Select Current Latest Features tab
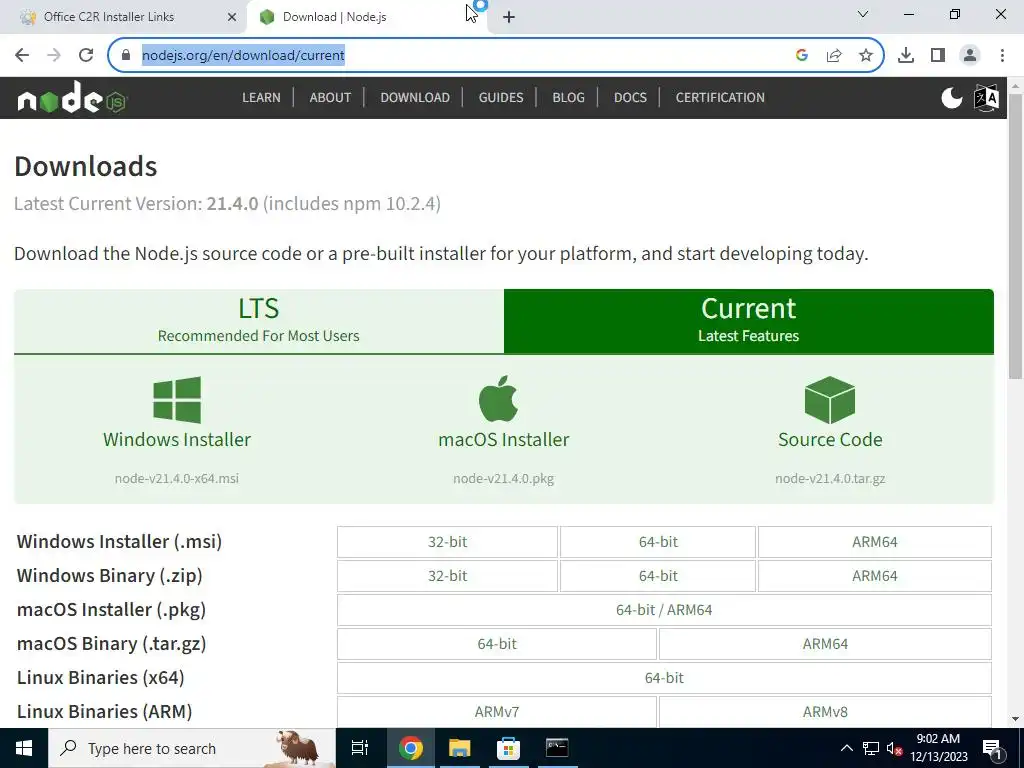The image size is (1024, 768). click(748, 321)
